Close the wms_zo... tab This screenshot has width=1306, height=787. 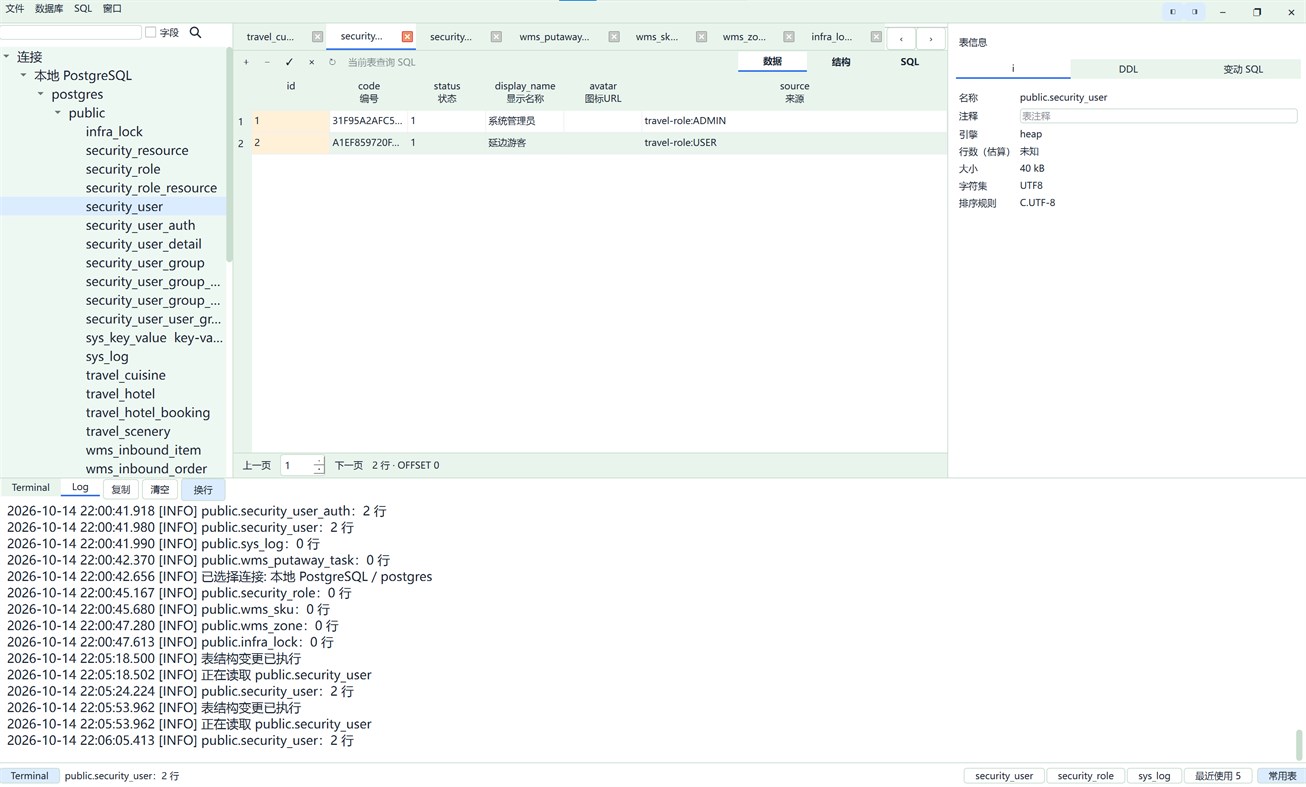coord(789,37)
